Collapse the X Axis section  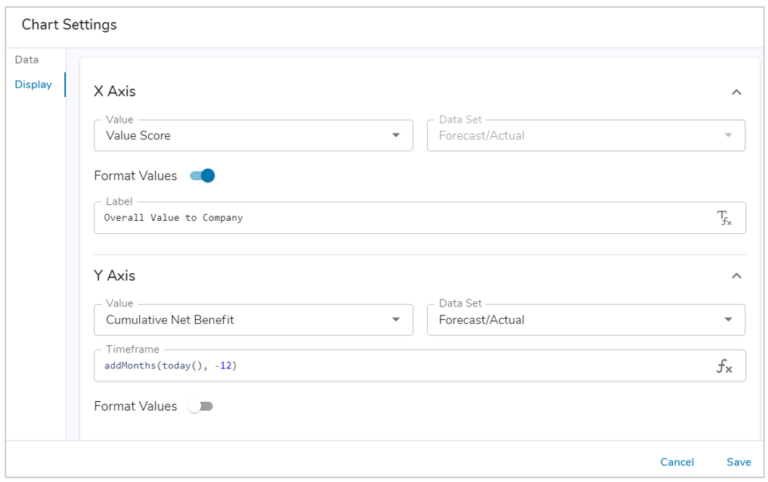click(736, 92)
